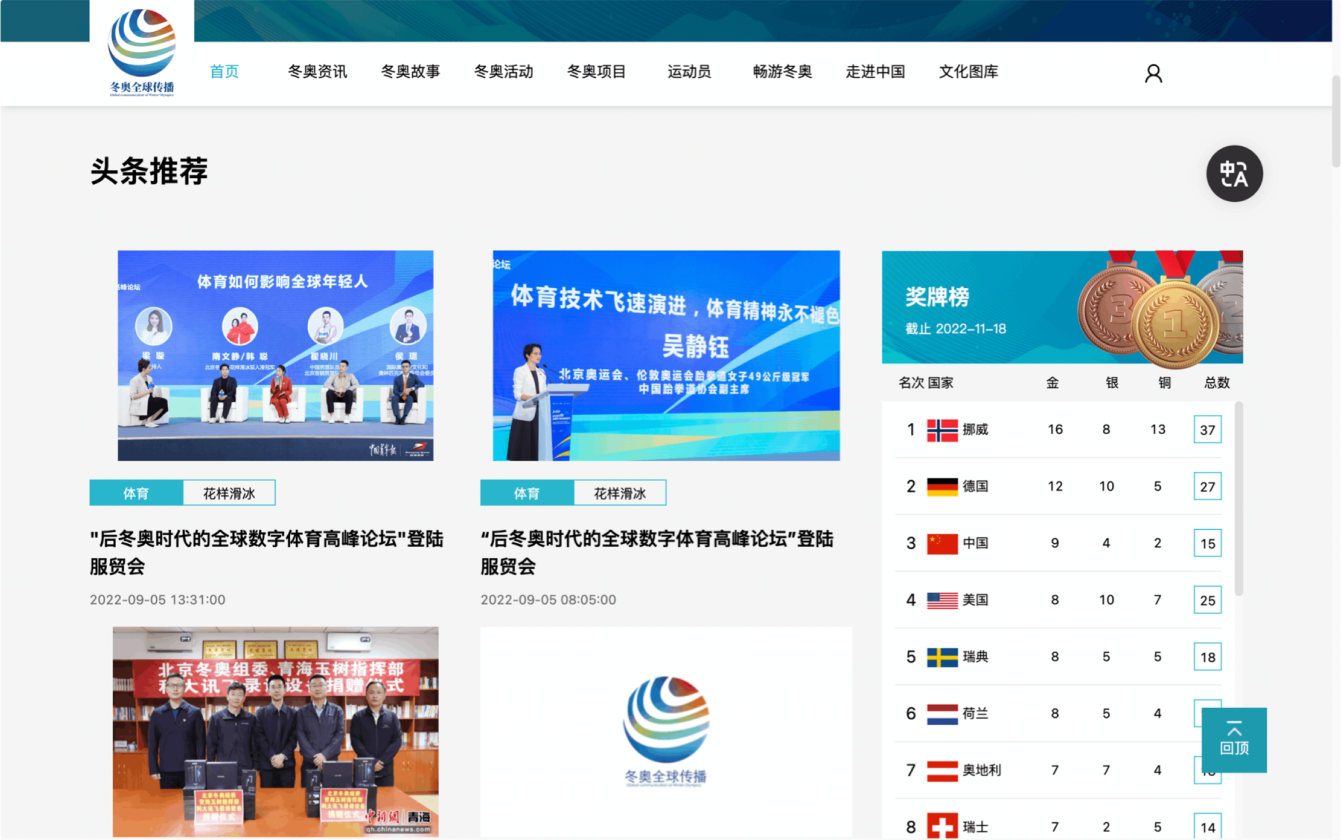The width and height of the screenshot is (1342, 840).
Task: Open the 畅游冬奥 menu
Action: (x=782, y=72)
